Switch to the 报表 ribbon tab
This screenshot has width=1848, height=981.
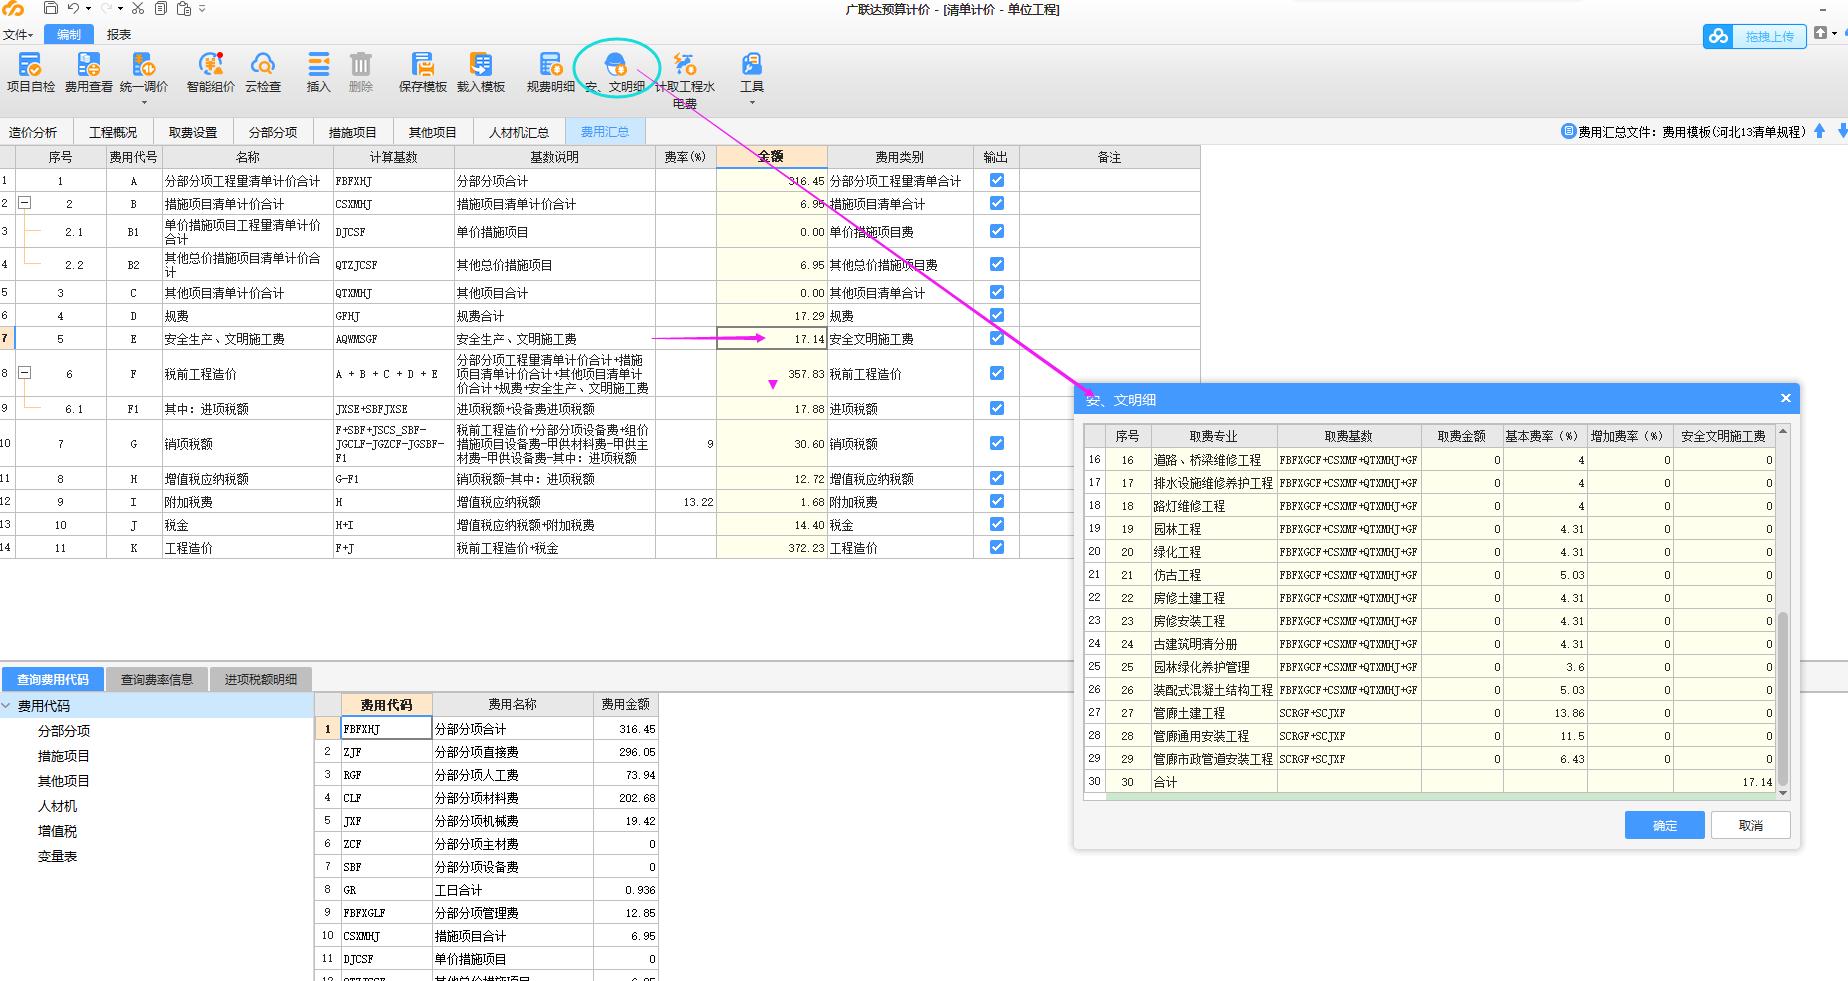(x=119, y=35)
